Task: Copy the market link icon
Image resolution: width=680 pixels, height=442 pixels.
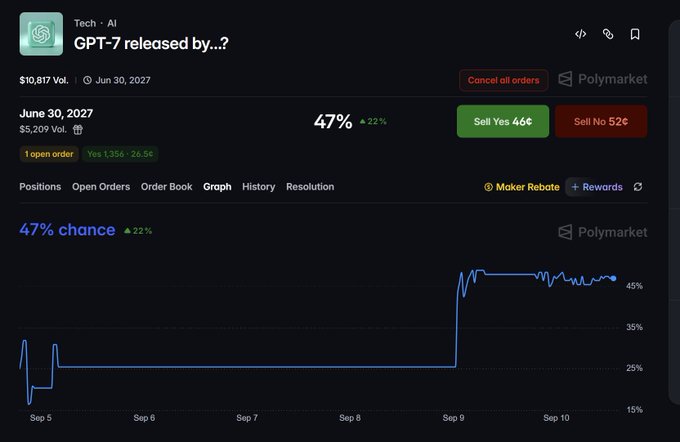Action: pos(608,34)
